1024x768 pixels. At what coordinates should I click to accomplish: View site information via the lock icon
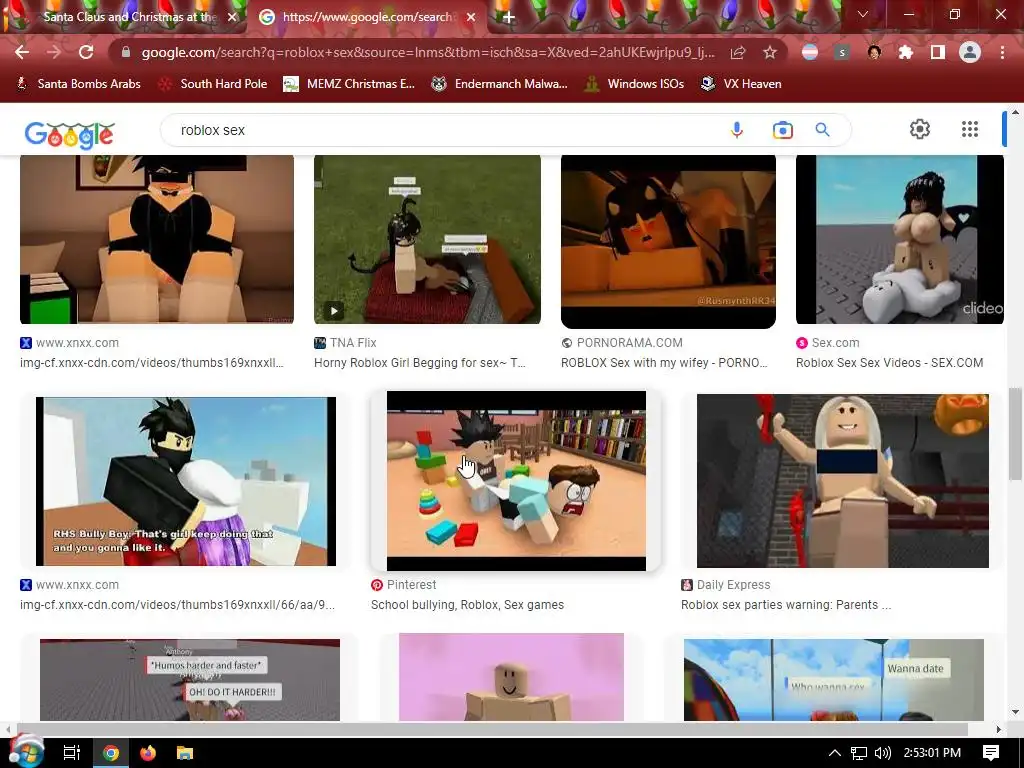126,52
